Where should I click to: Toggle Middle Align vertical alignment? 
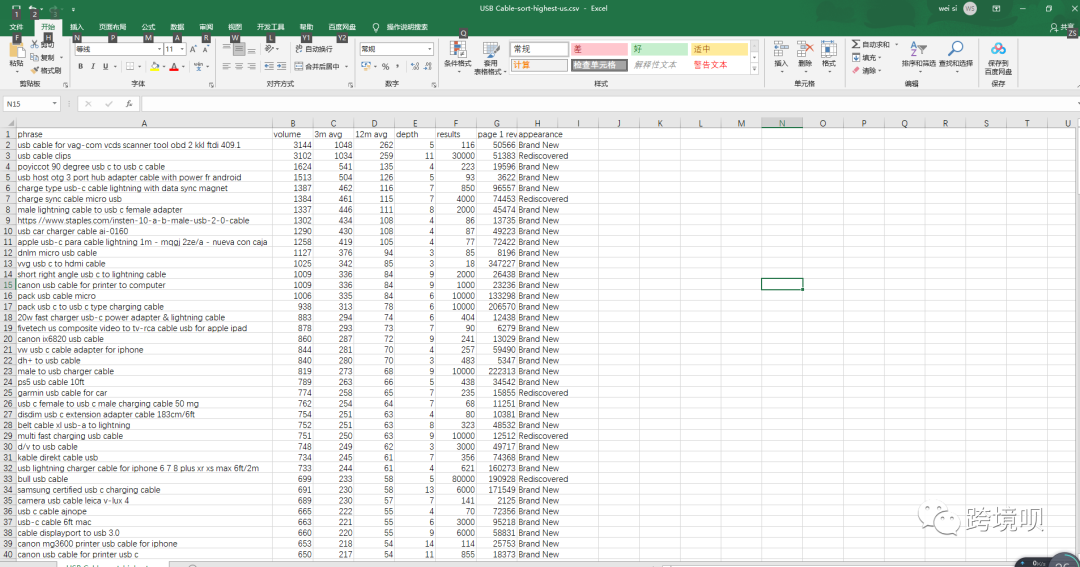tap(239, 49)
